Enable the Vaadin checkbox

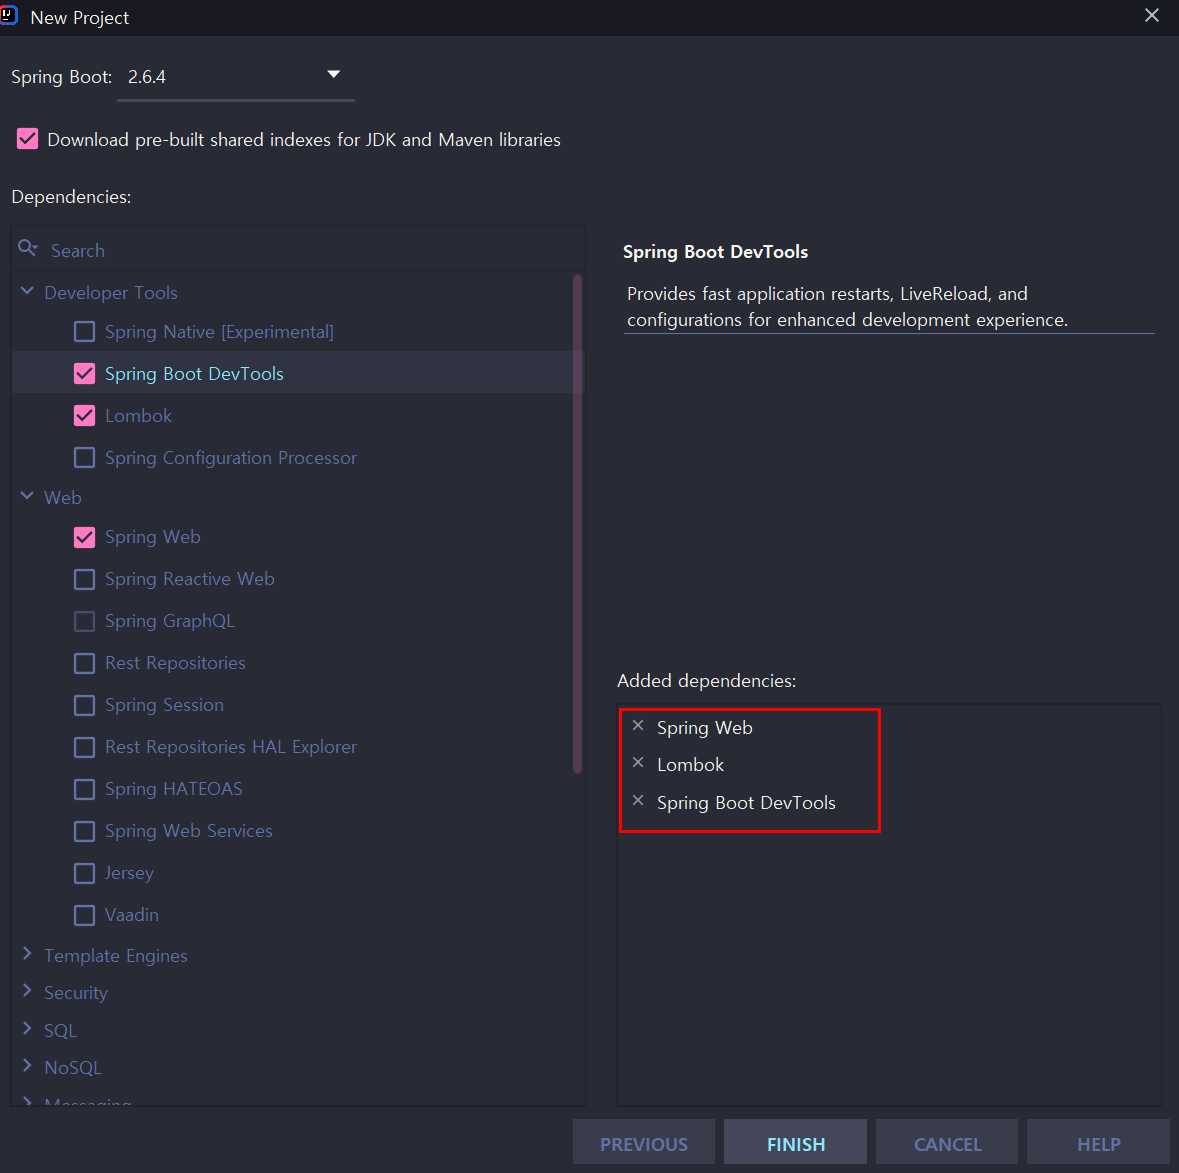pyautogui.click(x=84, y=915)
